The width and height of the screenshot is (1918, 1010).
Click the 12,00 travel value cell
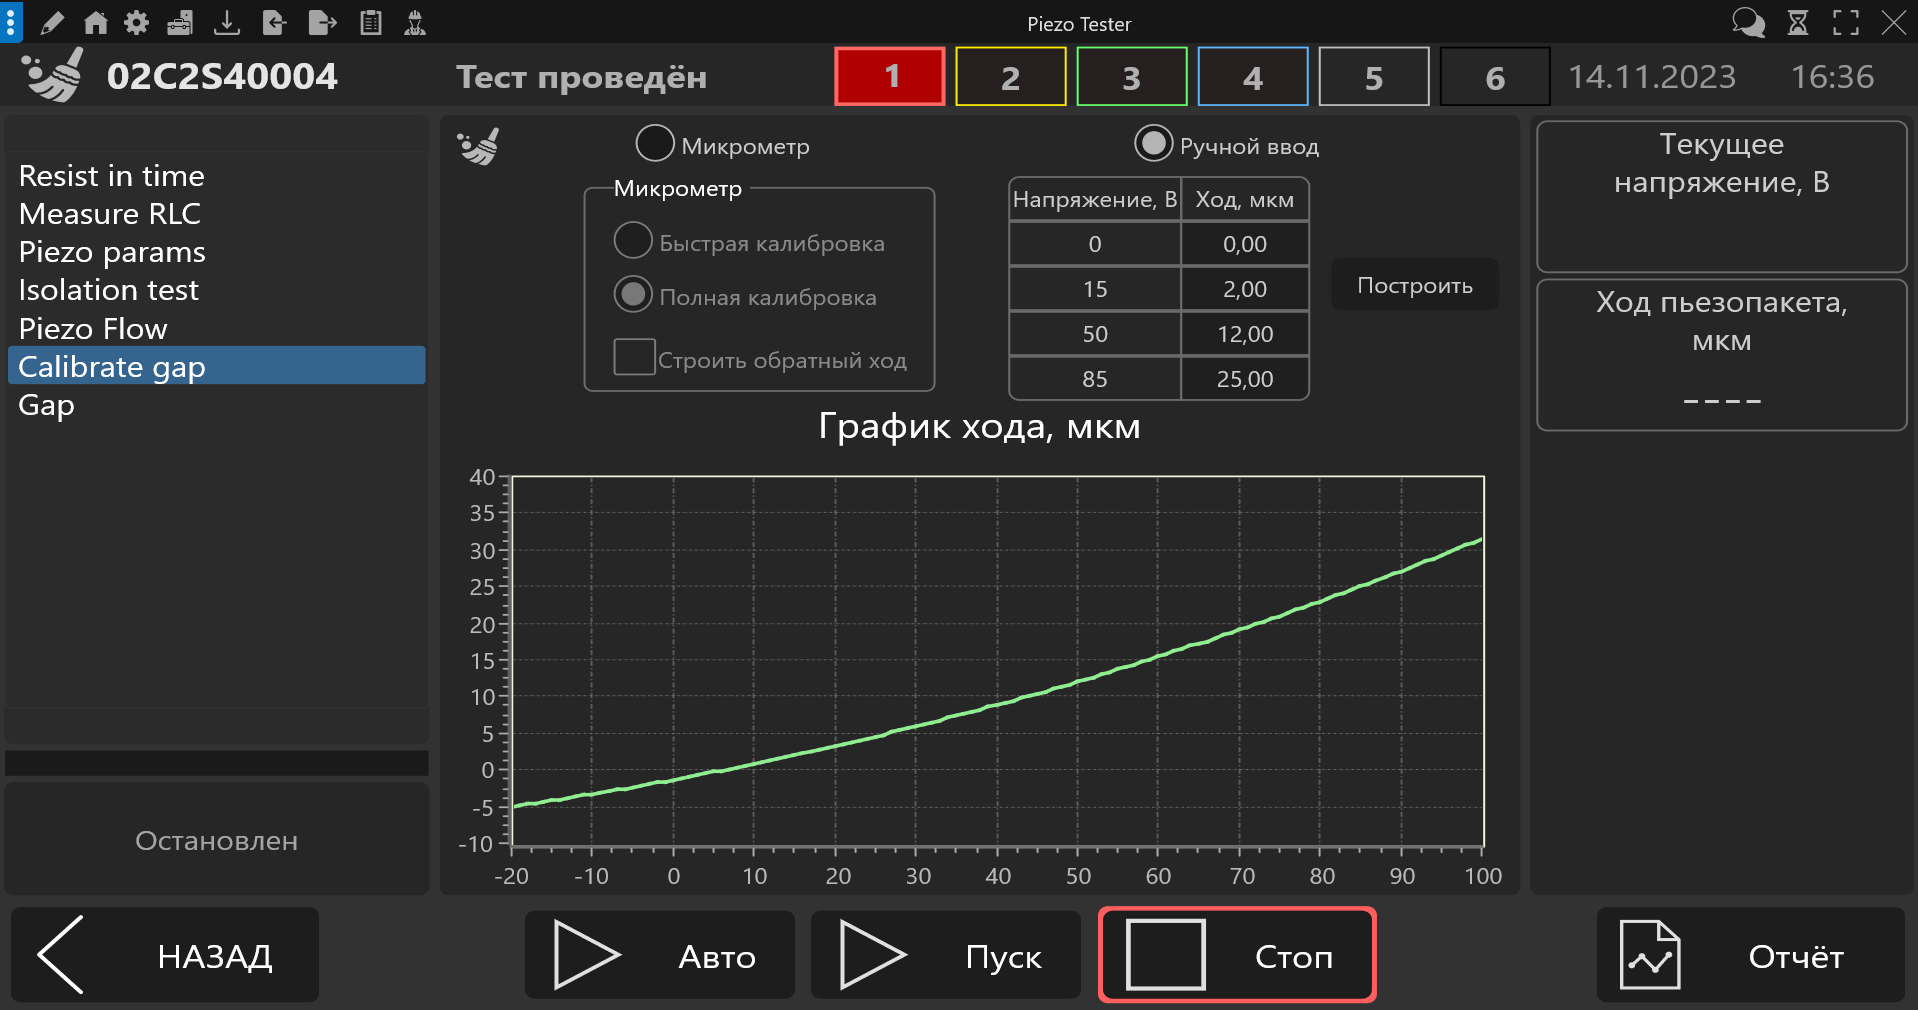tap(1245, 334)
